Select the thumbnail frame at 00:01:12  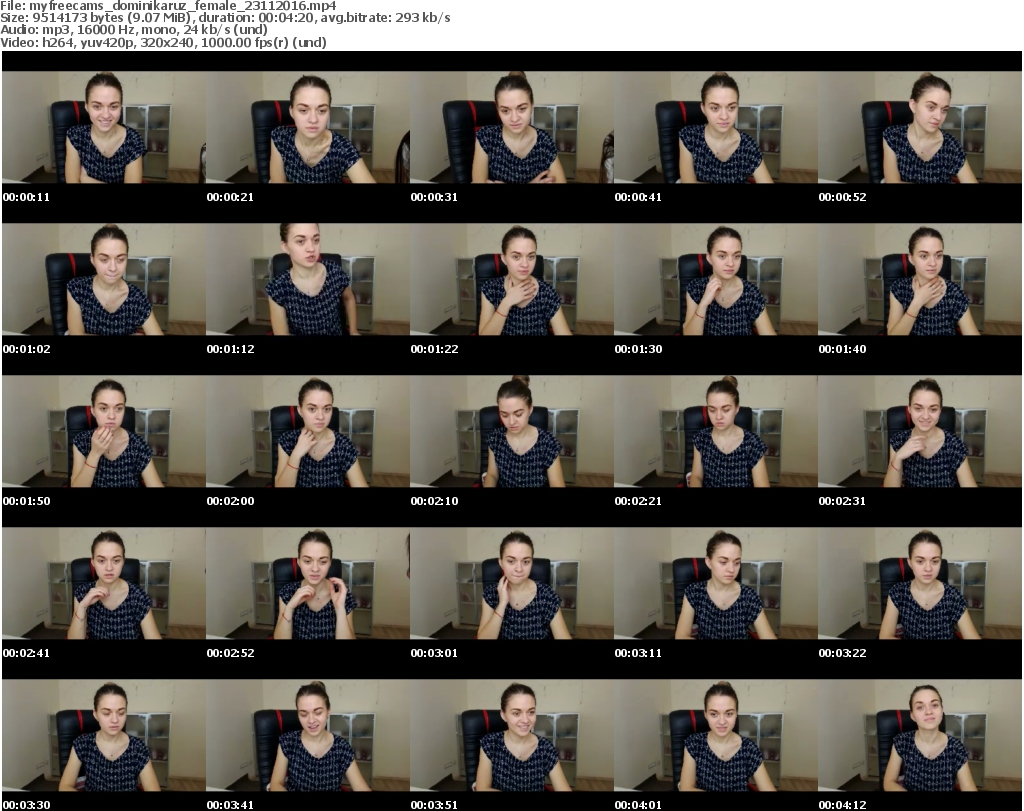(308, 279)
